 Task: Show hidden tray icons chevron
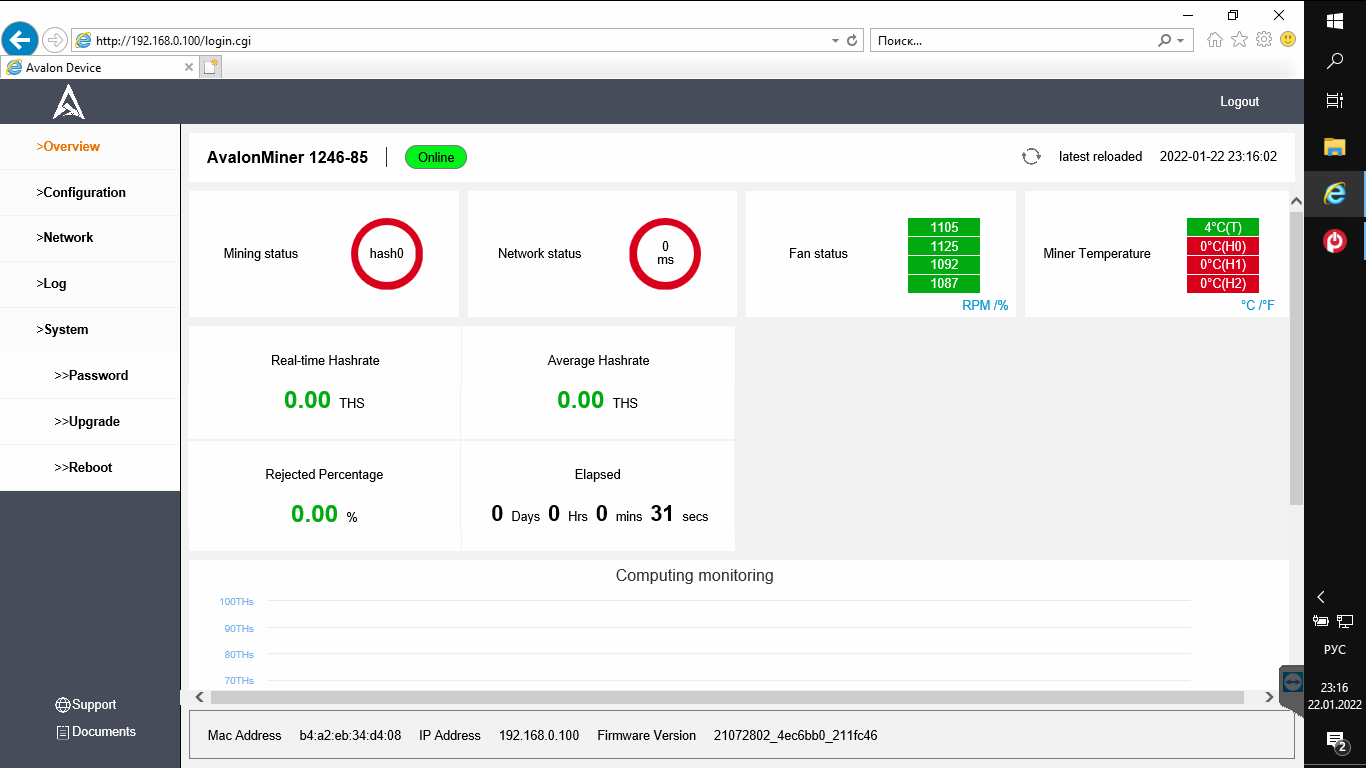pos(1321,597)
